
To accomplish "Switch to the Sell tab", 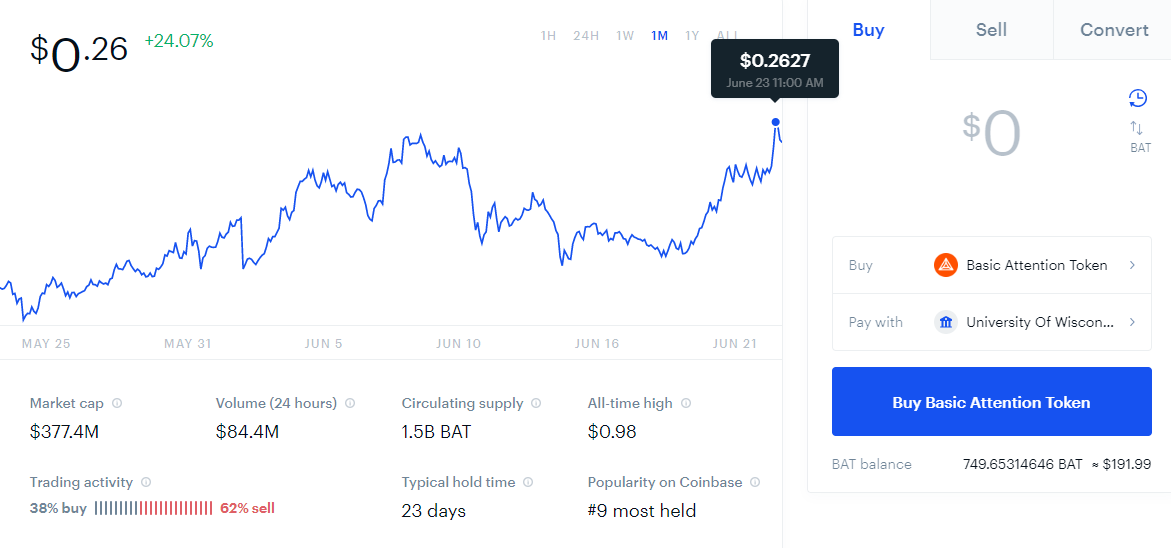I will [991, 30].
